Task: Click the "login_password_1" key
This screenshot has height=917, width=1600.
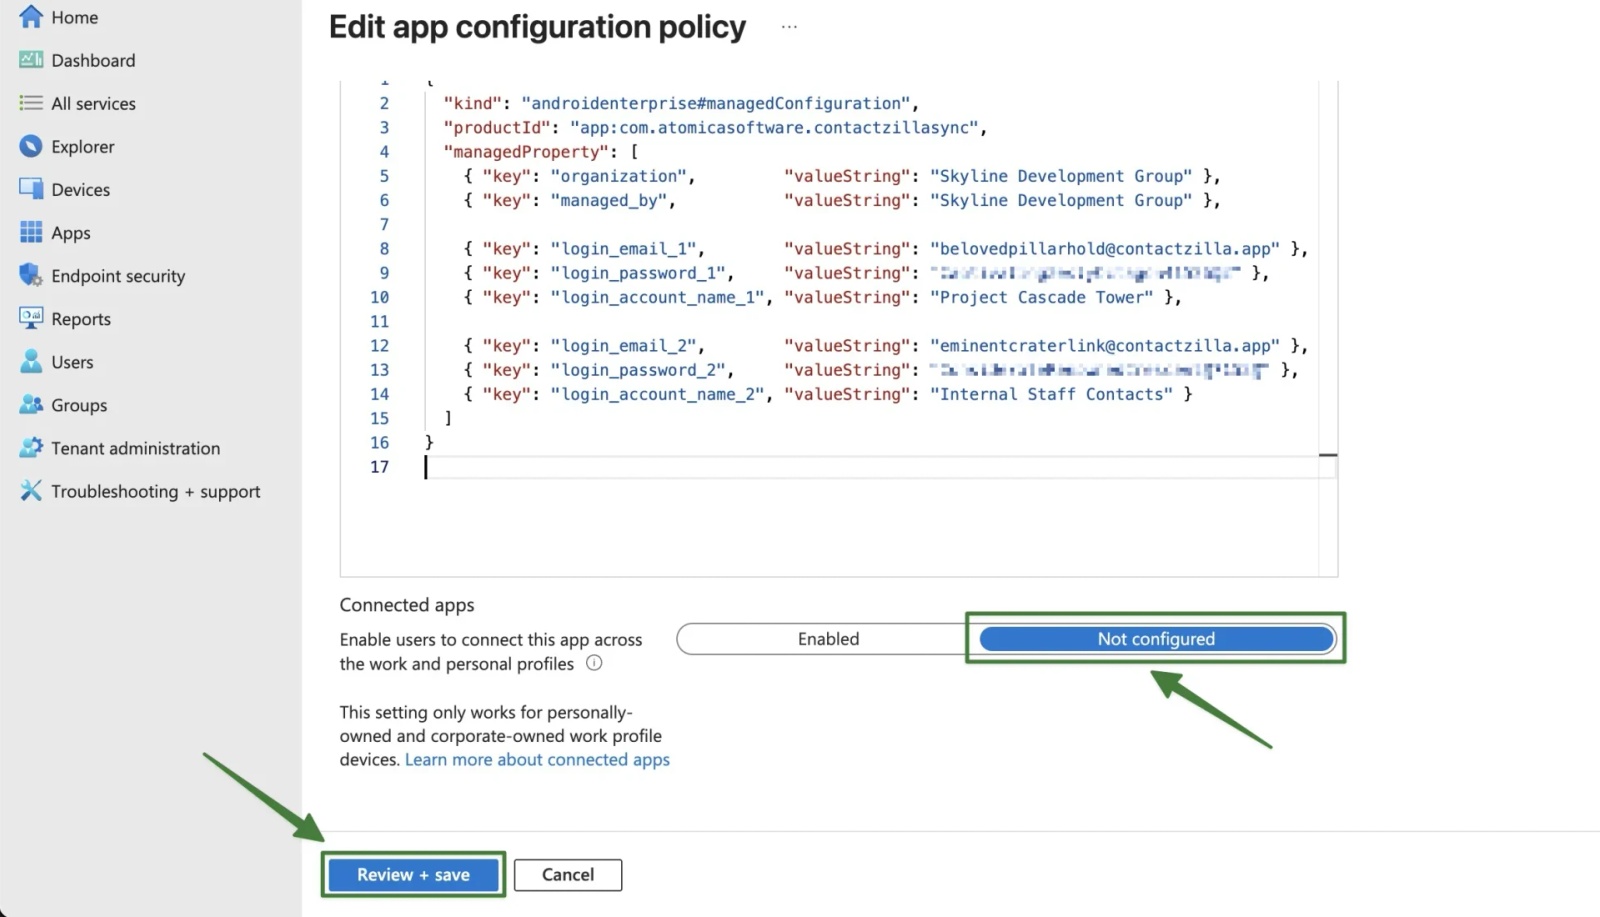Action: pos(638,273)
